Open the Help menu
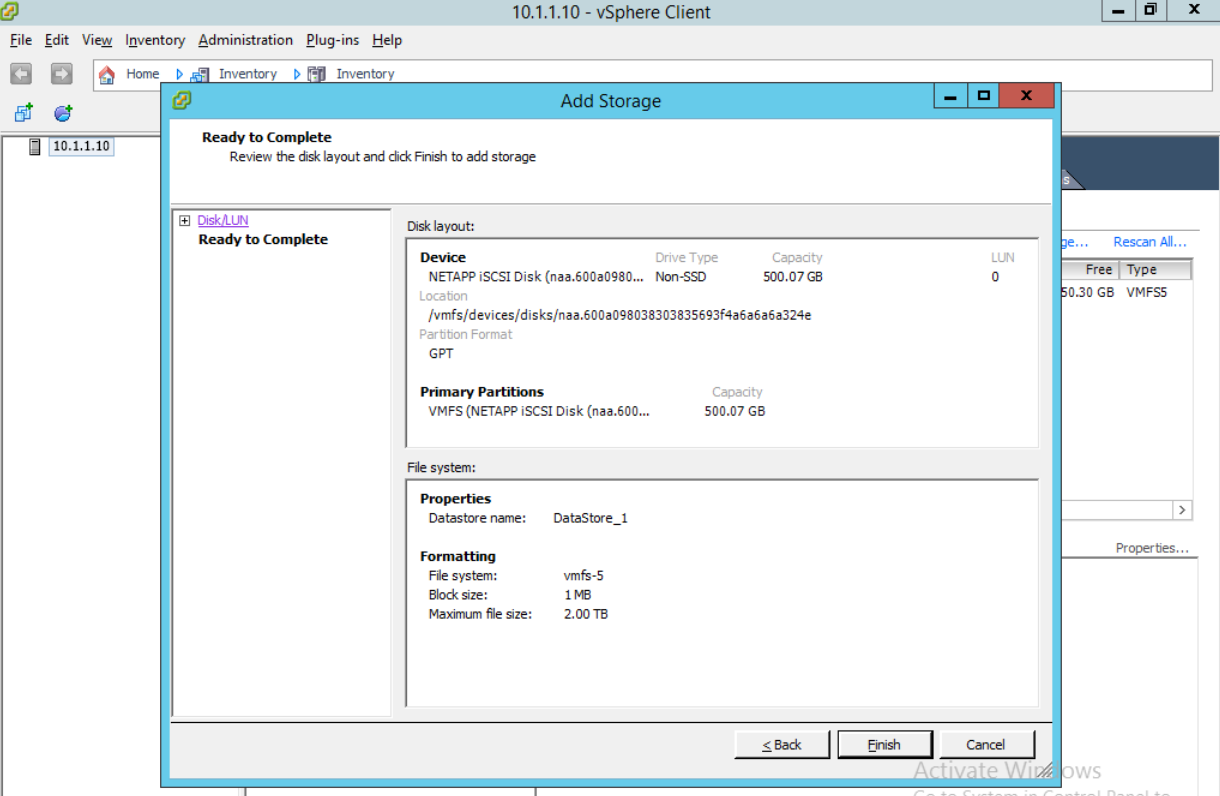This screenshot has height=796, width=1220. 386,40
